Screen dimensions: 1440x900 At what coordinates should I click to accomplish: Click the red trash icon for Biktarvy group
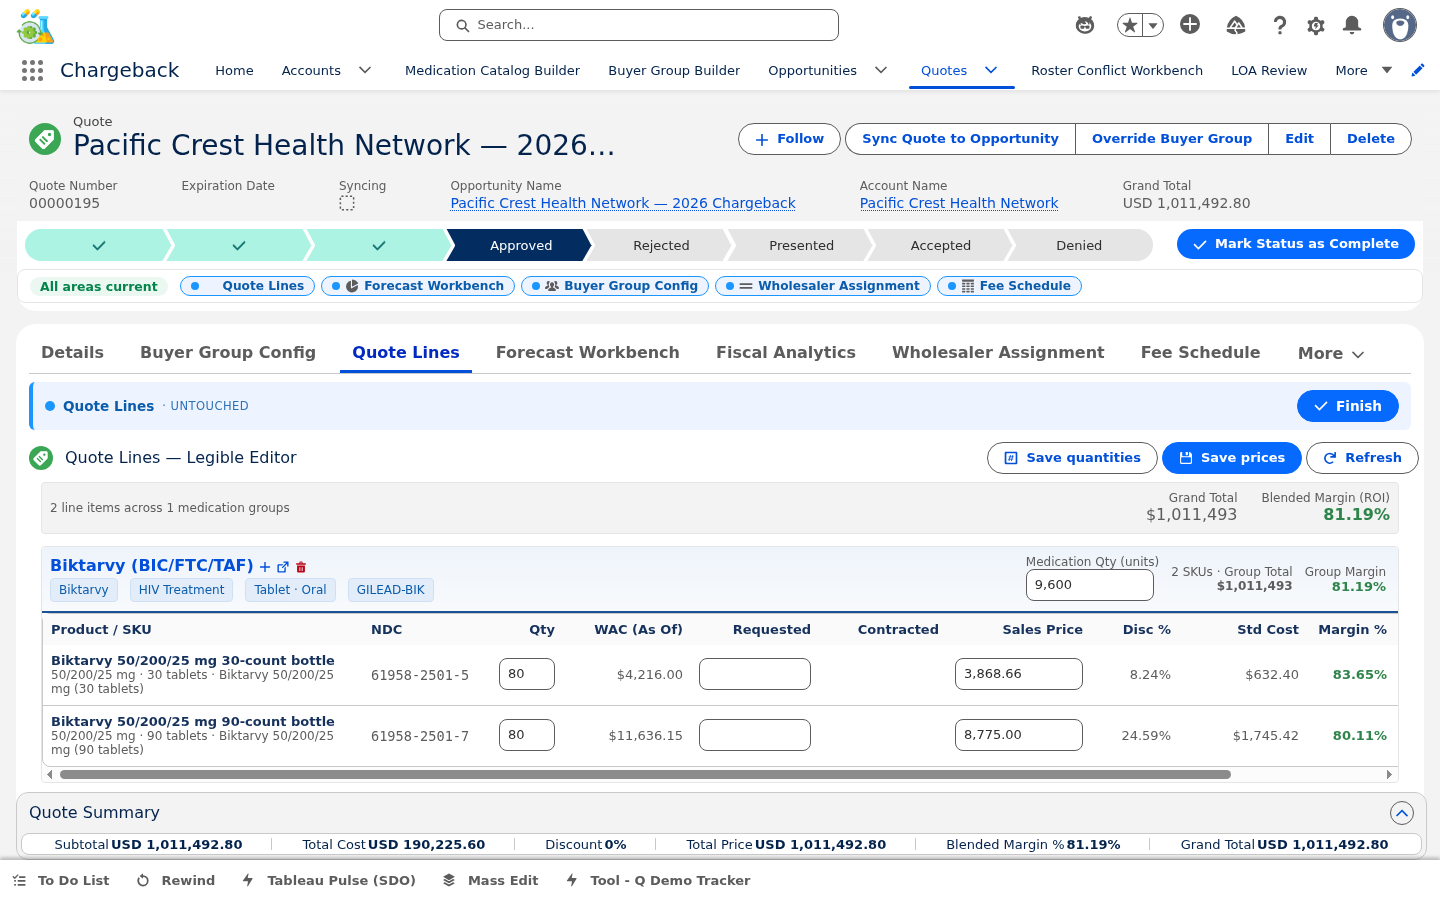[x=301, y=567]
